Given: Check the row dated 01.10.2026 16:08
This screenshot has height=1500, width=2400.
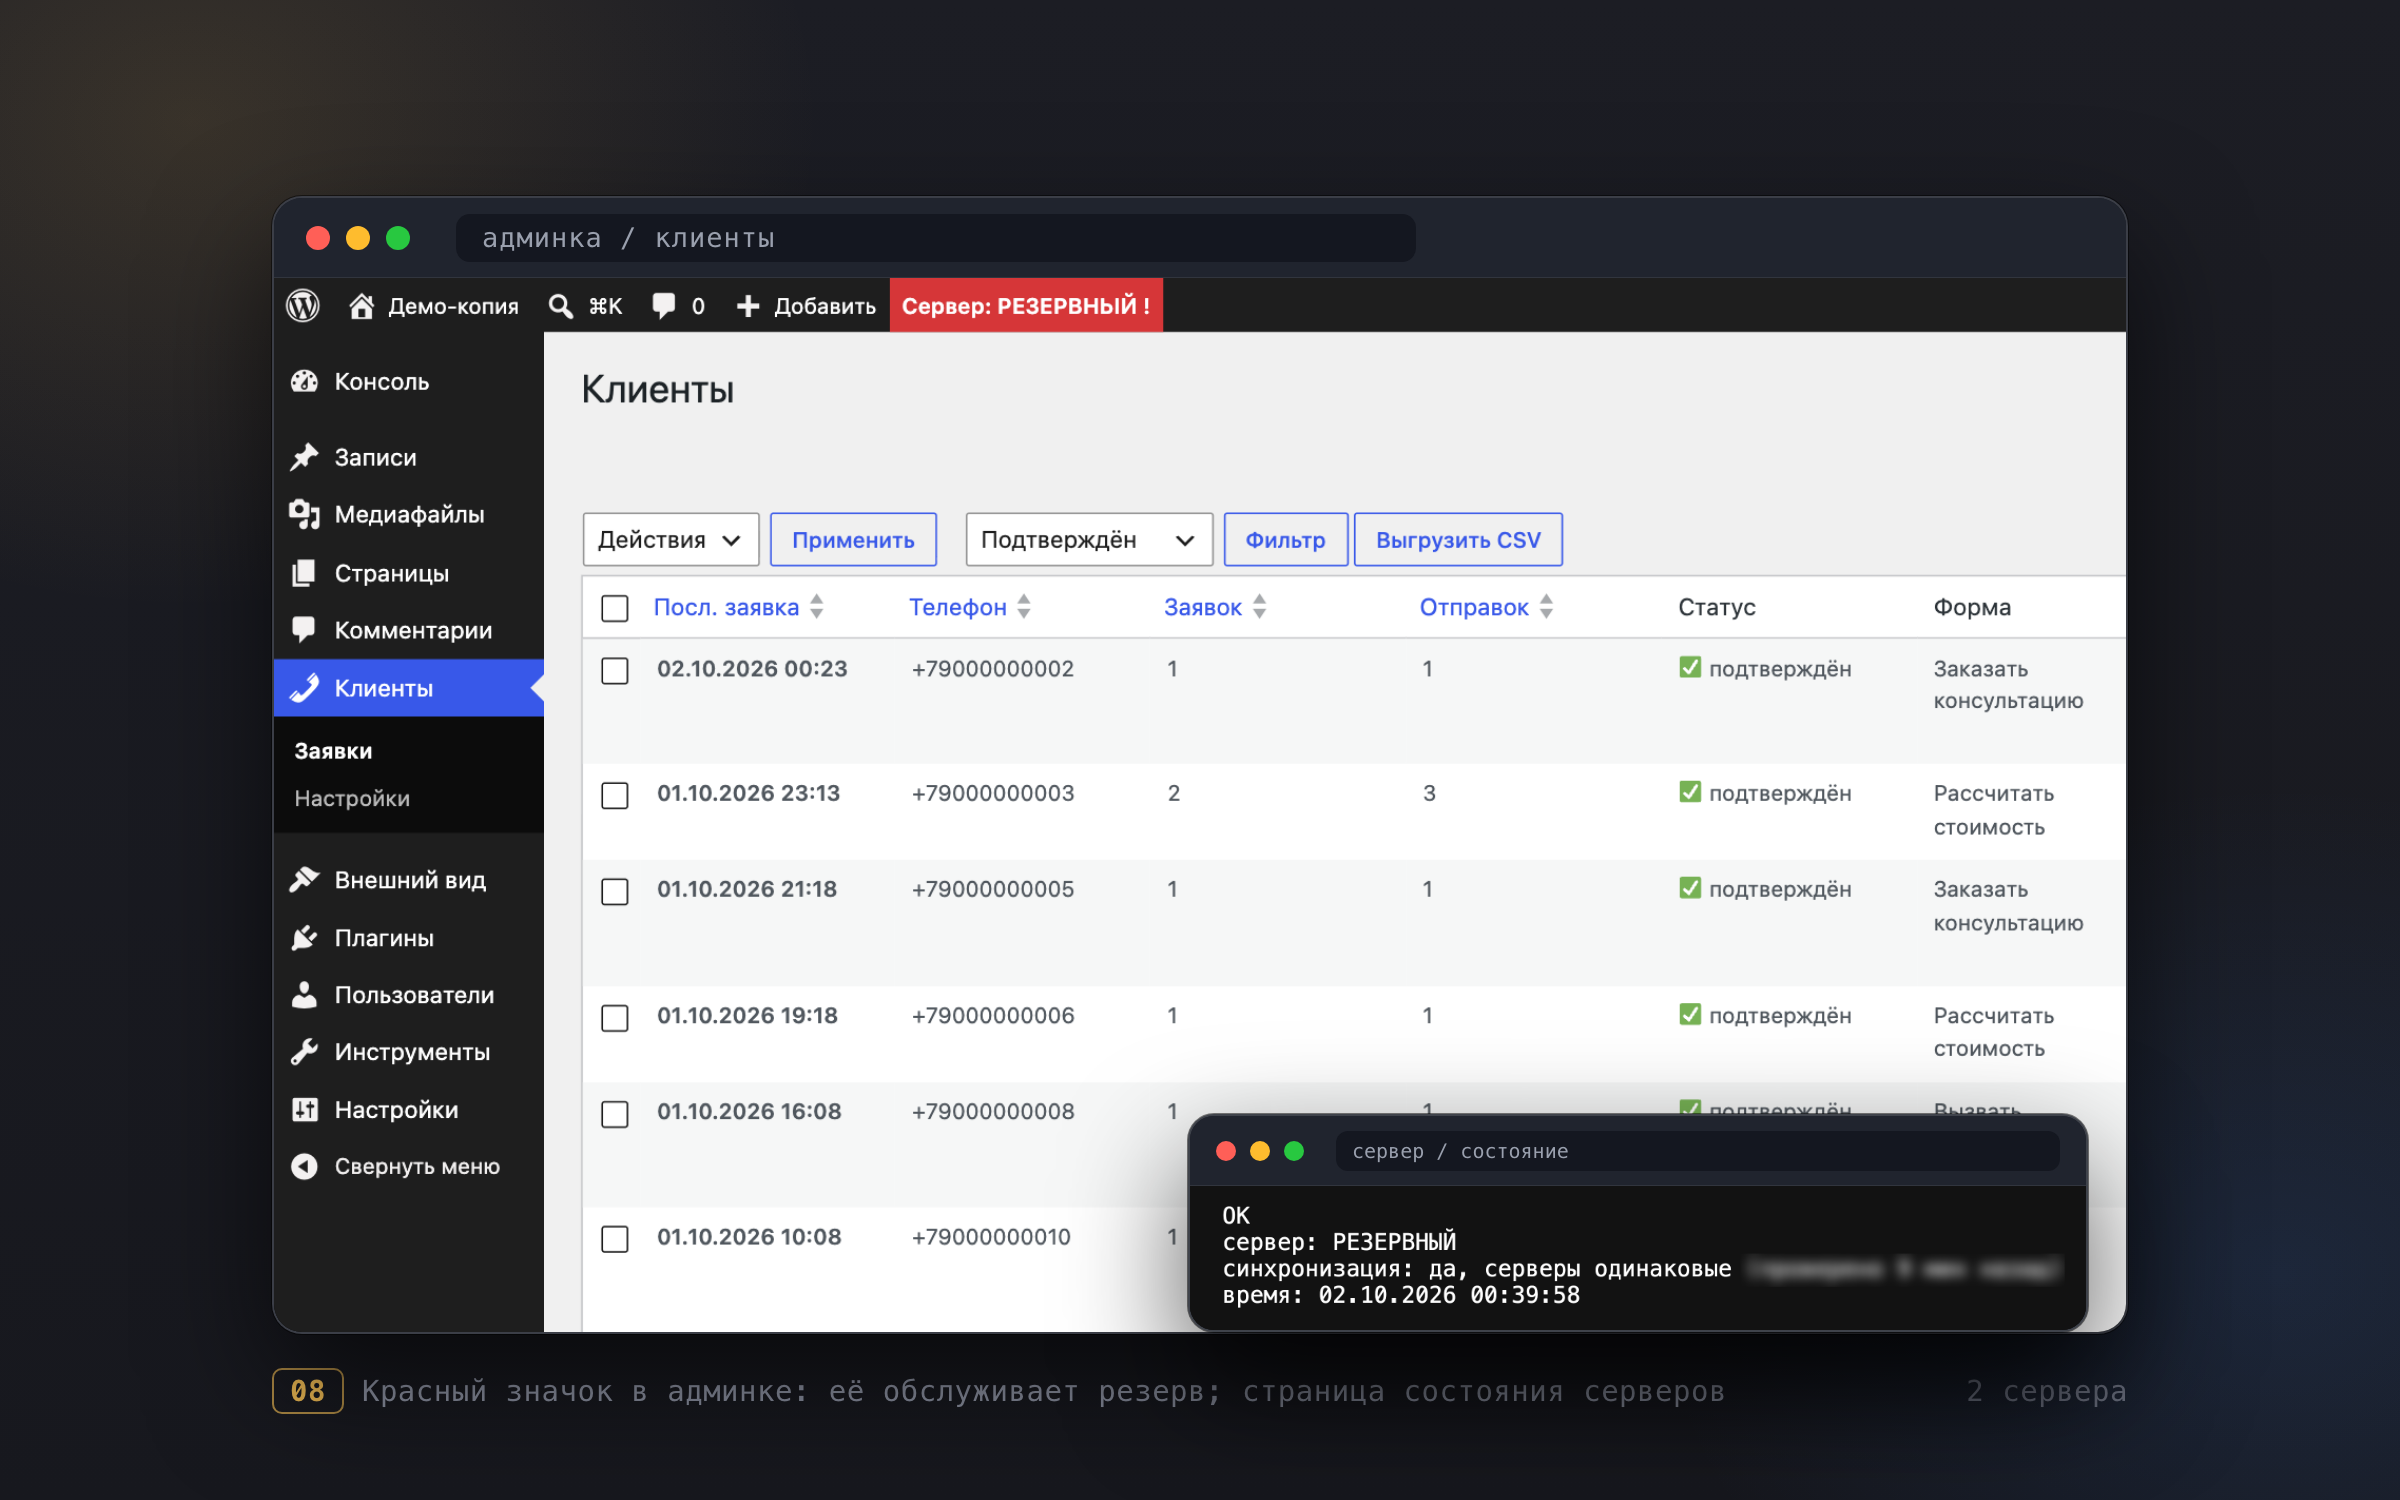Looking at the screenshot, I should (x=615, y=1114).
